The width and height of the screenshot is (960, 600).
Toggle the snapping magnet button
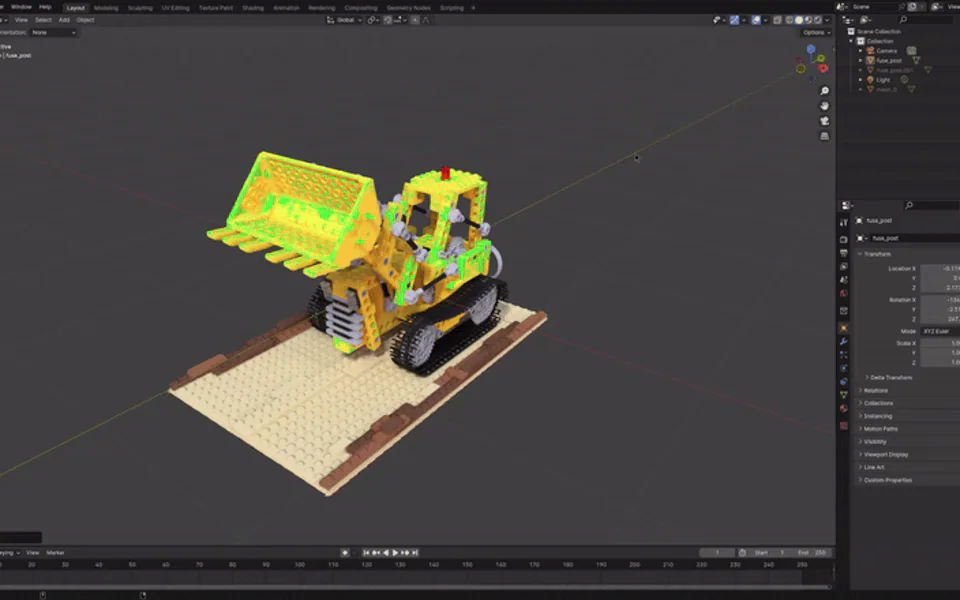click(x=388, y=20)
